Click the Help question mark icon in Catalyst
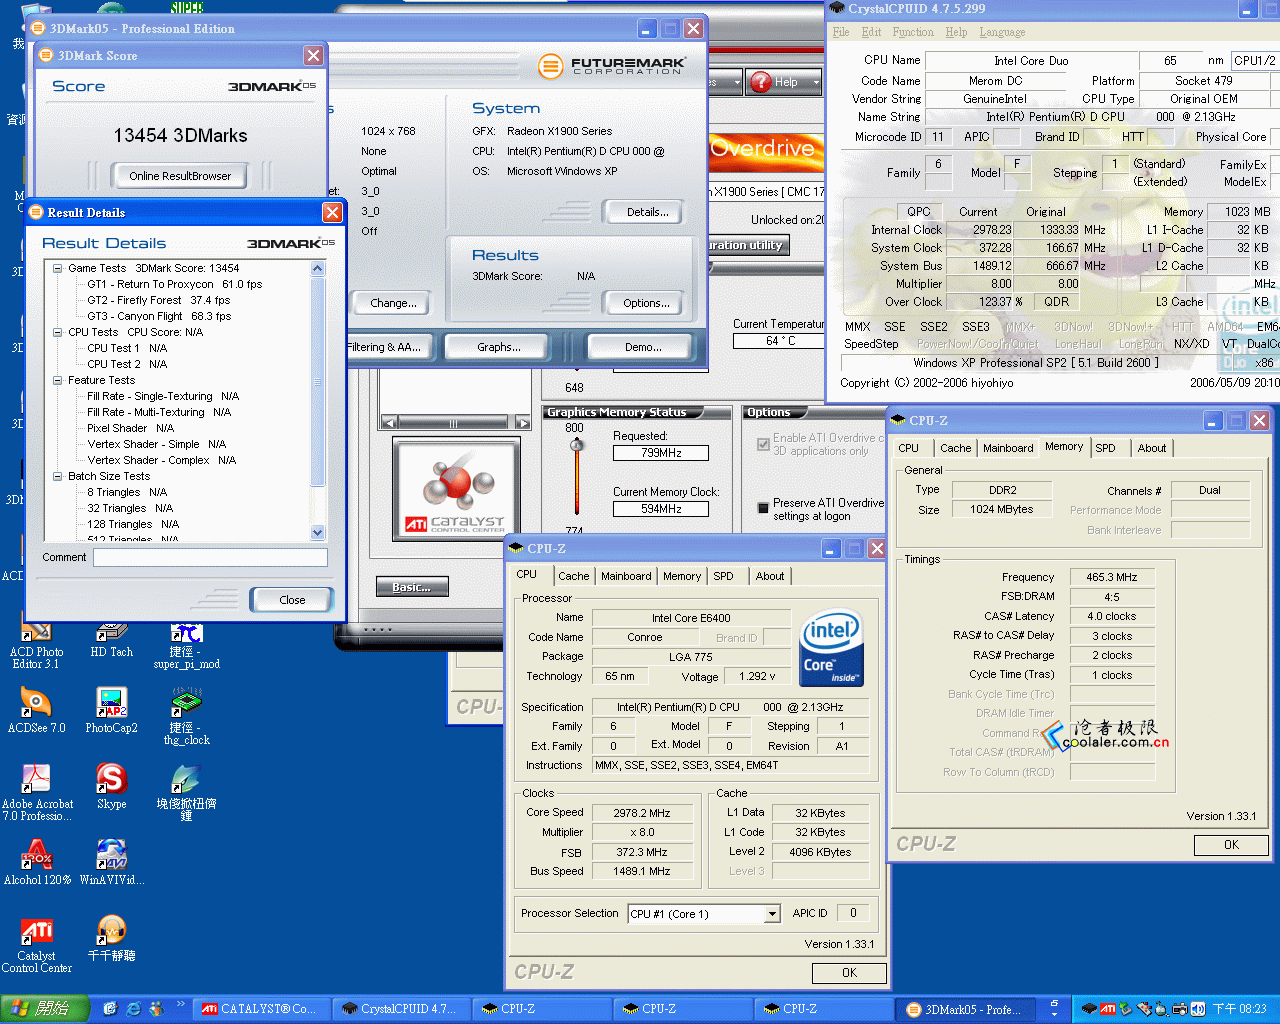1280x1024 pixels. (x=761, y=82)
